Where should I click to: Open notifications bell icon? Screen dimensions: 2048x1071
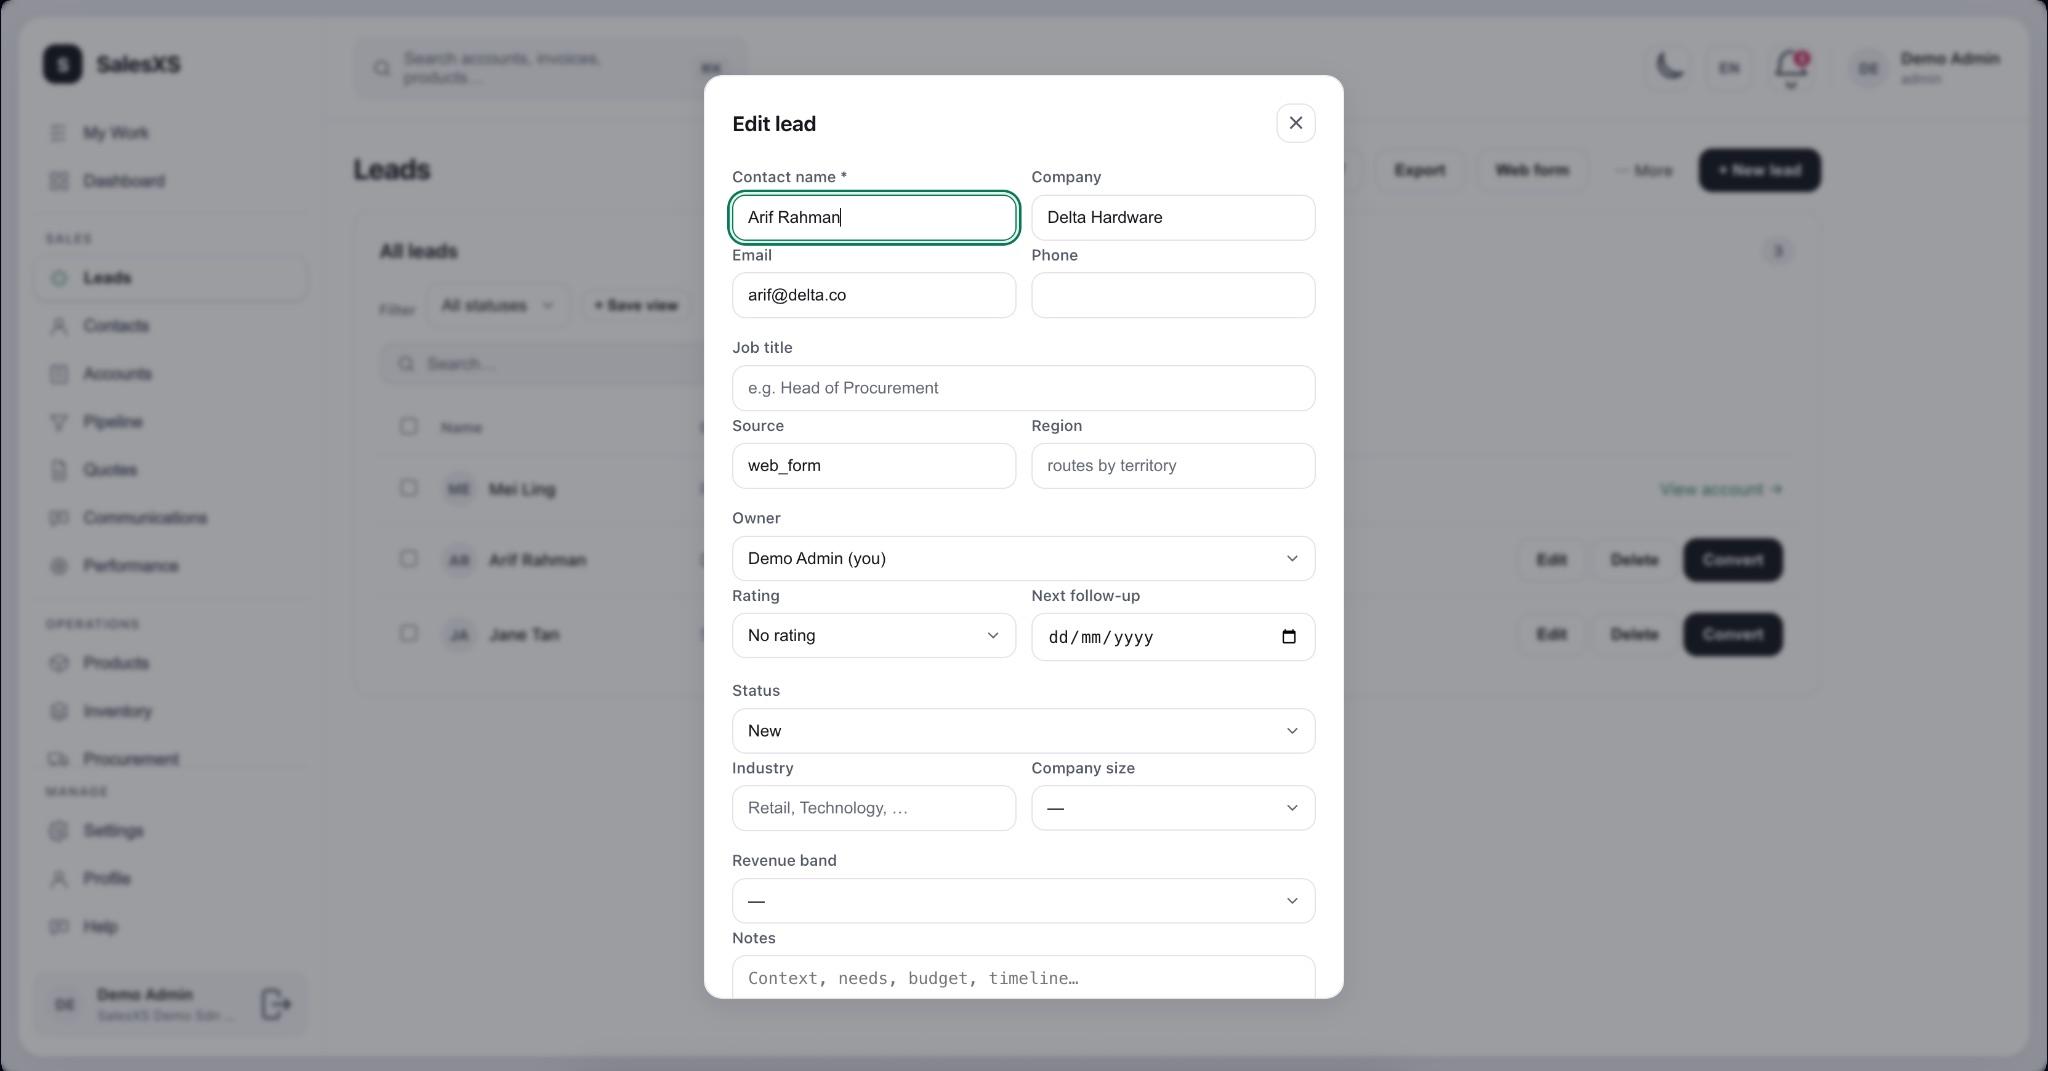coord(1790,67)
